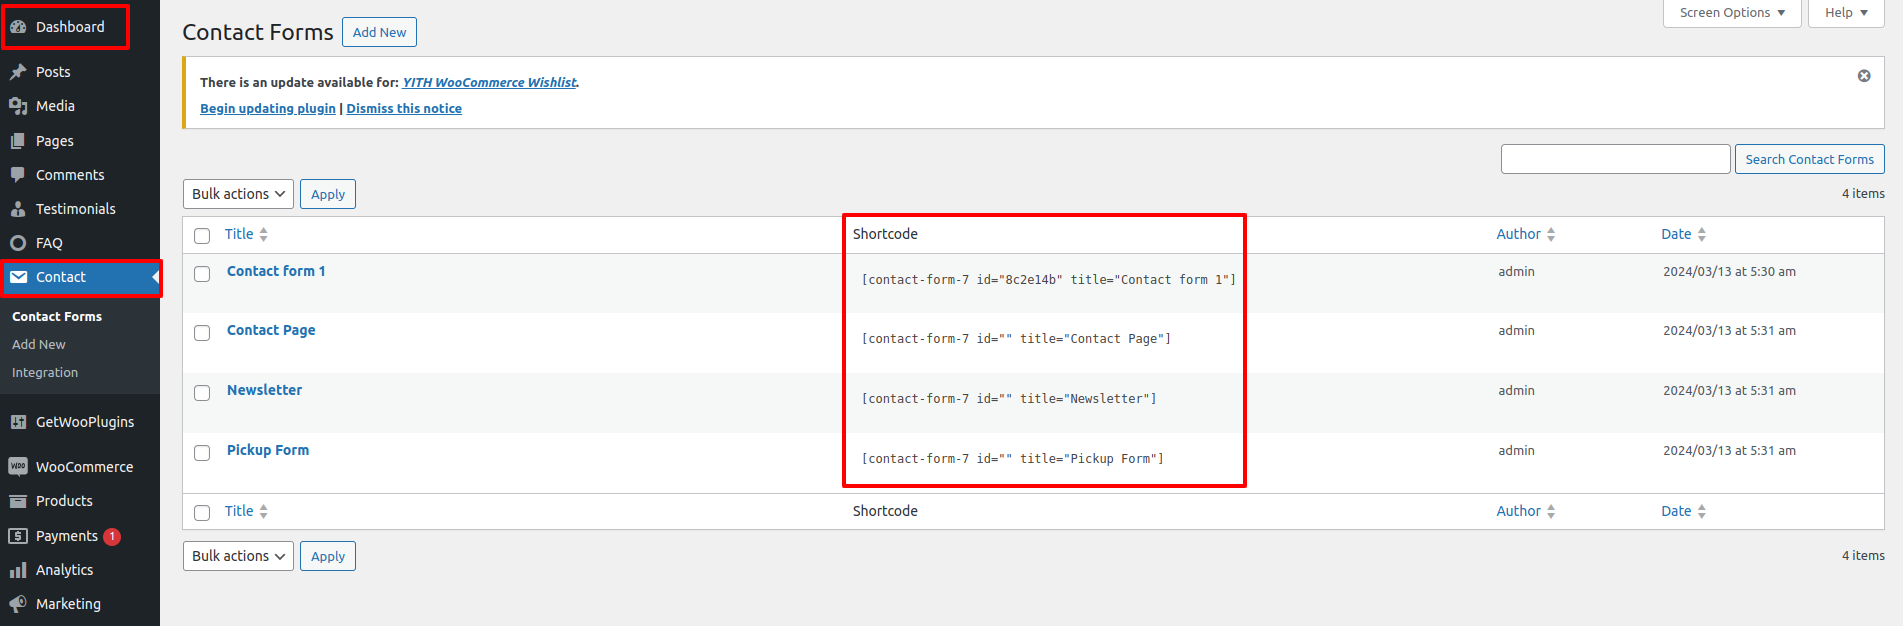Expand the Help tab
The width and height of the screenshot is (1903, 626).
[x=1845, y=13]
